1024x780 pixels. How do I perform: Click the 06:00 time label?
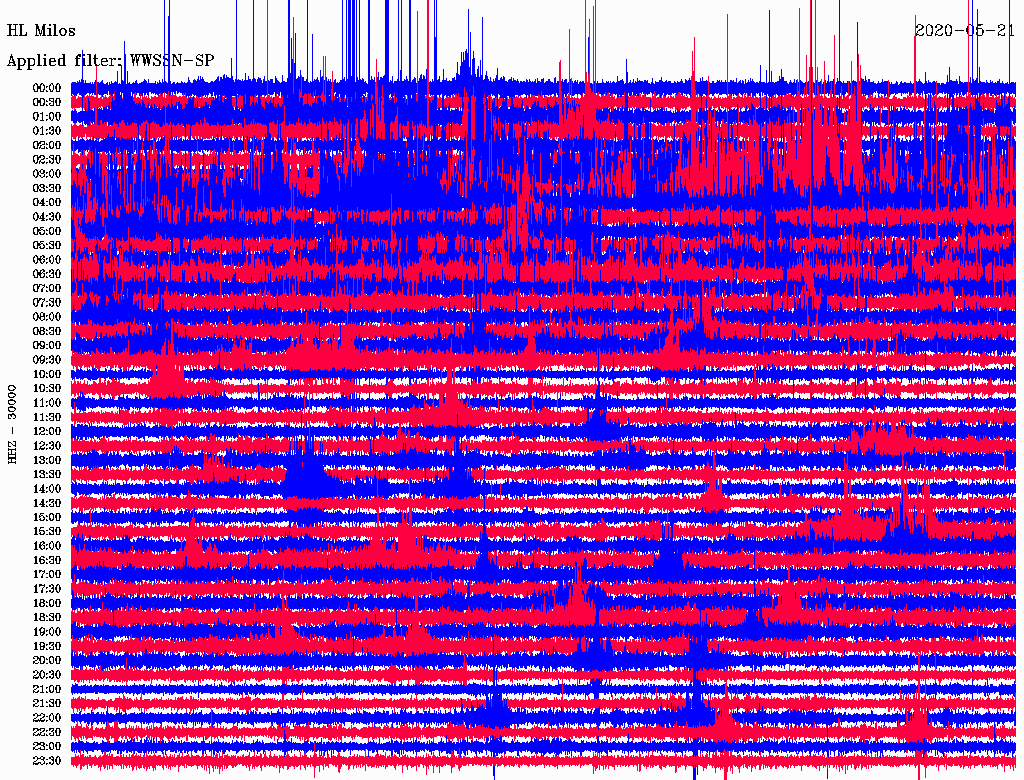point(47,259)
